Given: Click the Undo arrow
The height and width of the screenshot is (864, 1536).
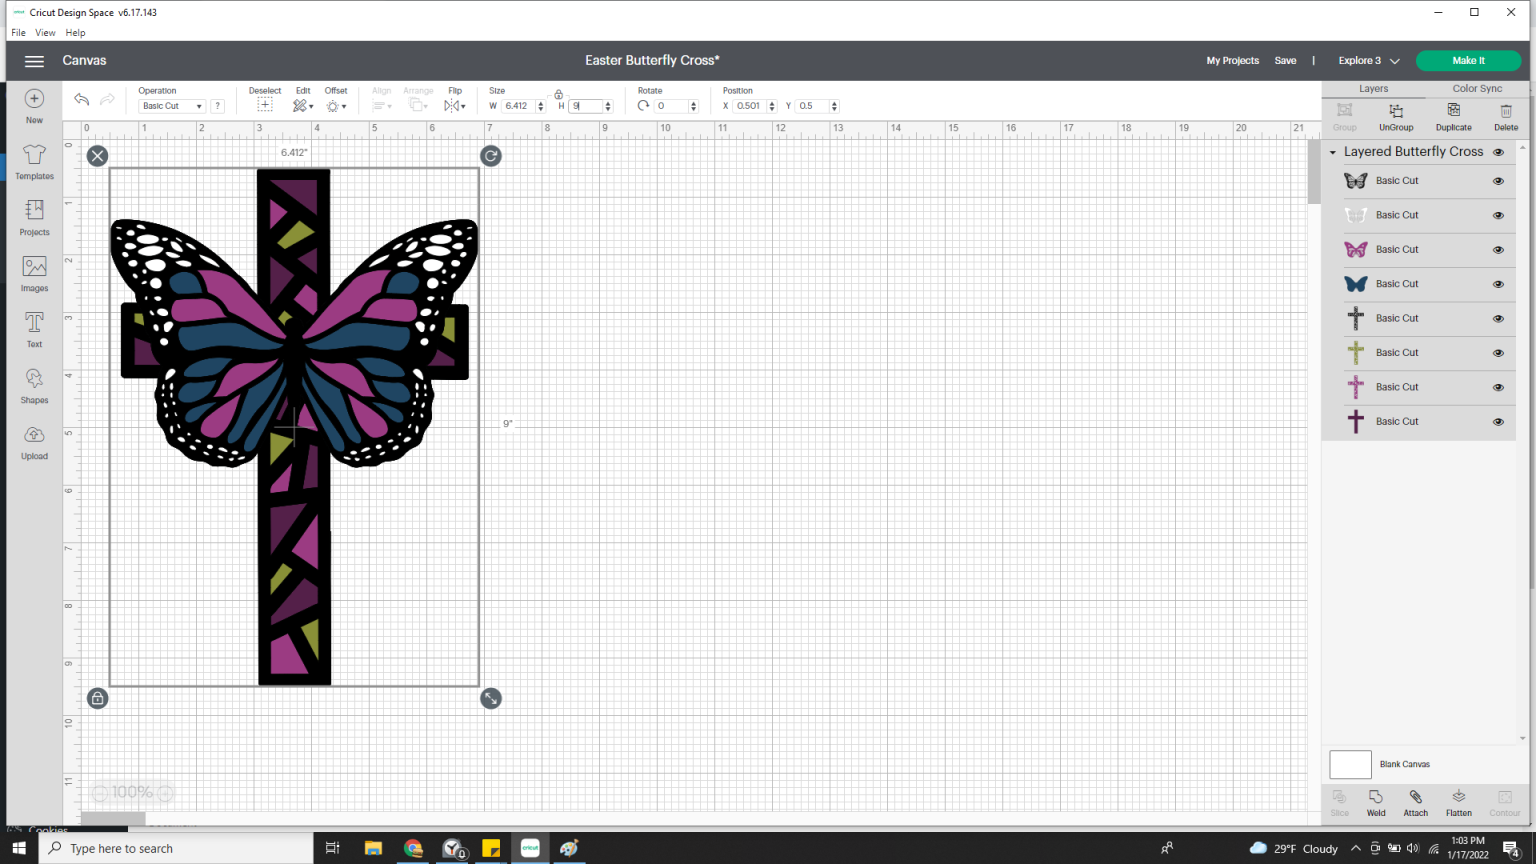Looking at the screenshot, I should click(82, 99).
